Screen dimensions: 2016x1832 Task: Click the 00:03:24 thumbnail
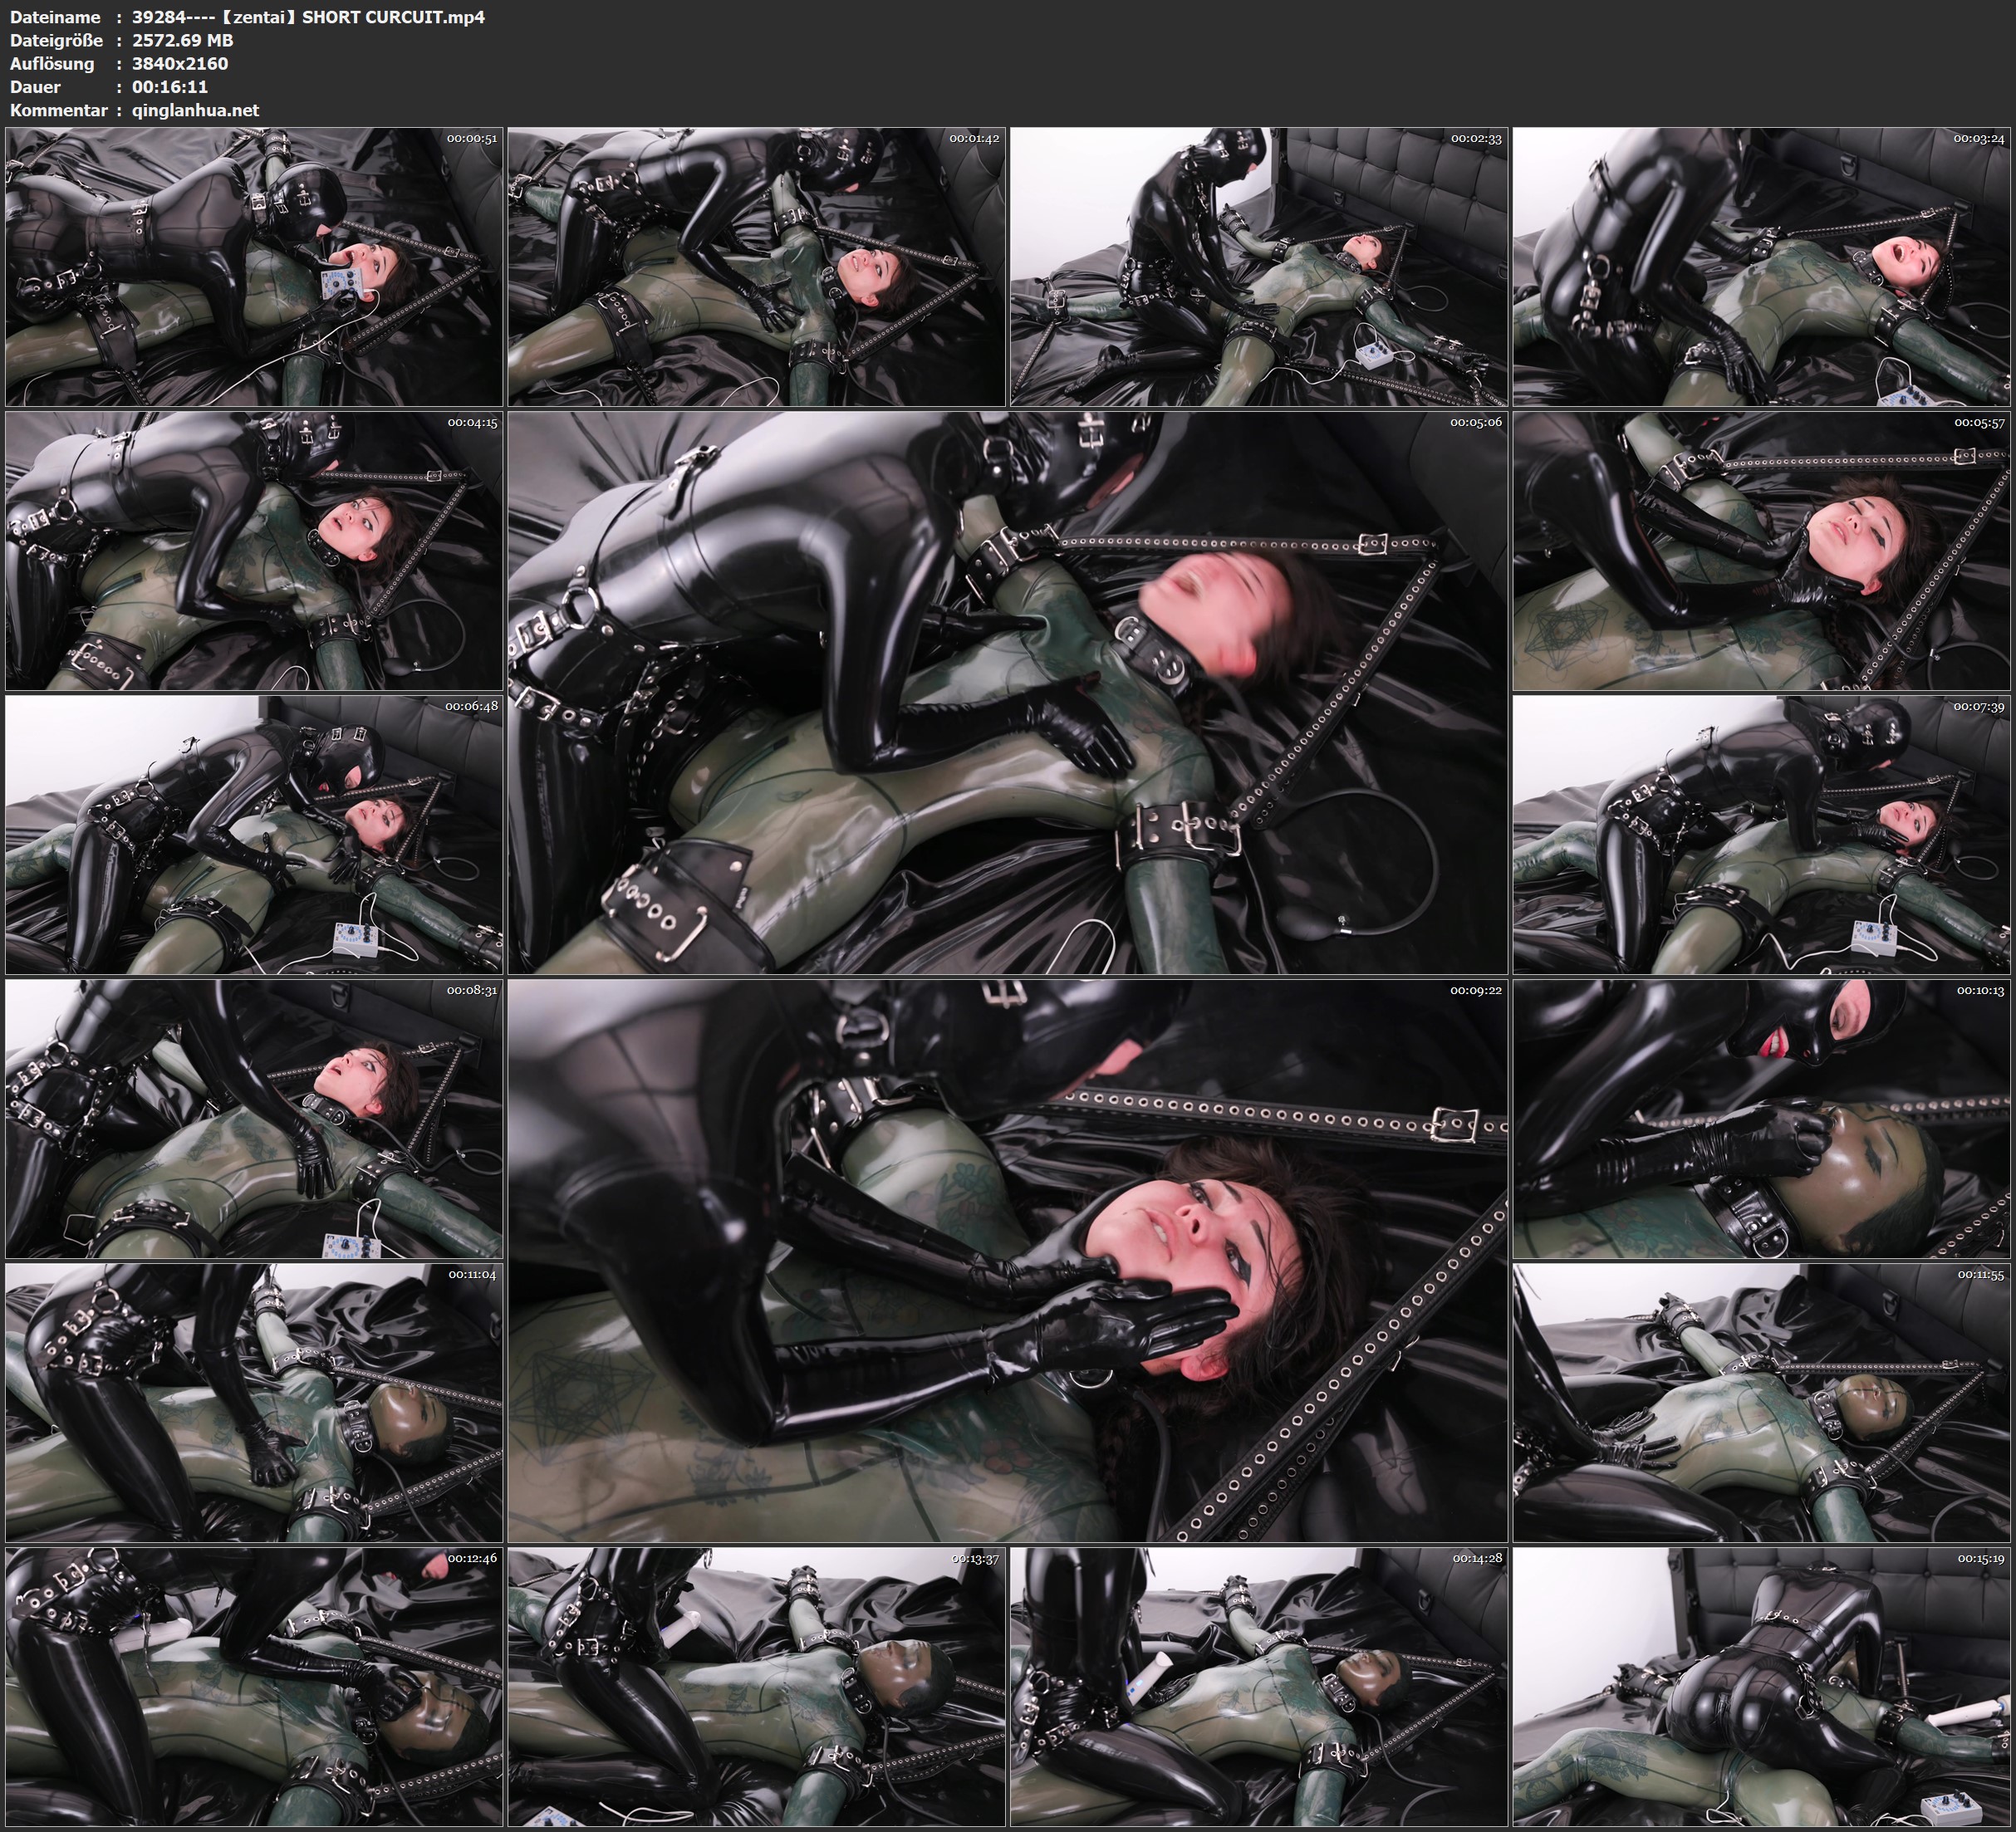(1761, 266)
